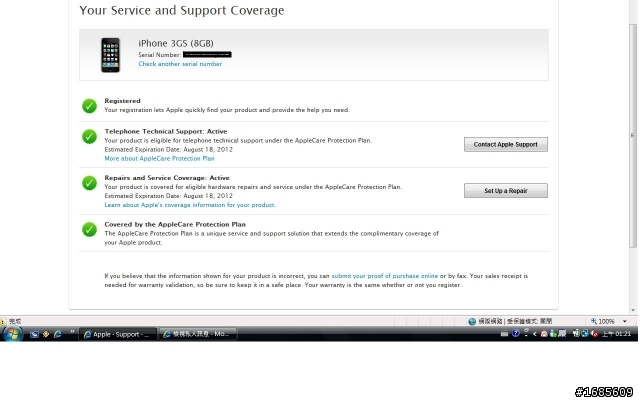Expand hidden tray icons arrow
The width and height of the screenshot is (640, 400).
point(535,334)
